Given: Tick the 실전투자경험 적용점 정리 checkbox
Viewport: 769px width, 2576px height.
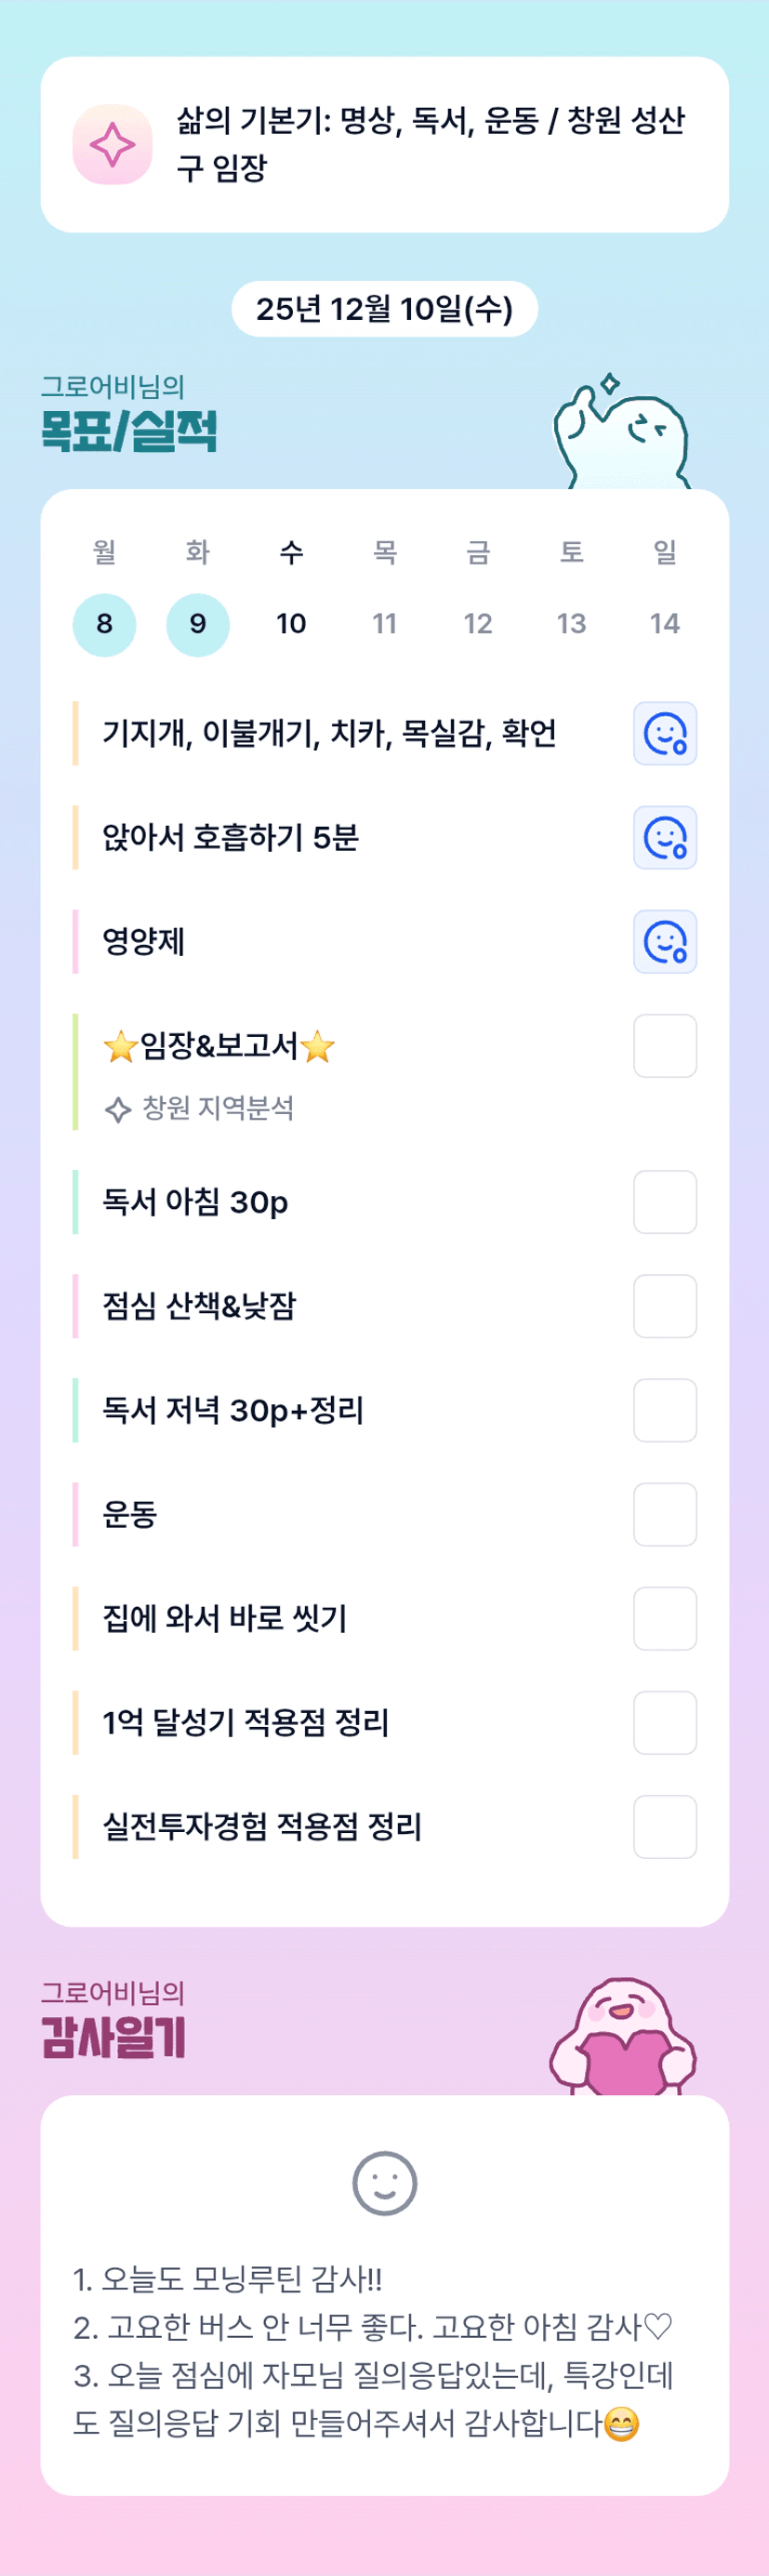Looking at the screenshot, I should [x=665, y=1826].
